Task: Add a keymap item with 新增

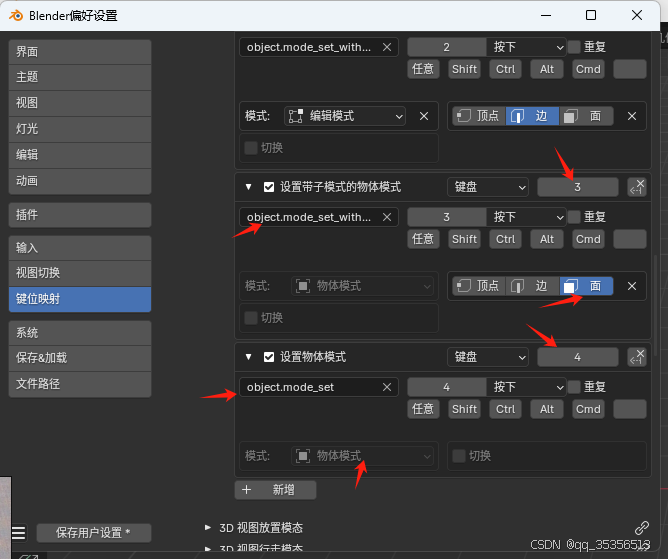Action: click(276, 490)
